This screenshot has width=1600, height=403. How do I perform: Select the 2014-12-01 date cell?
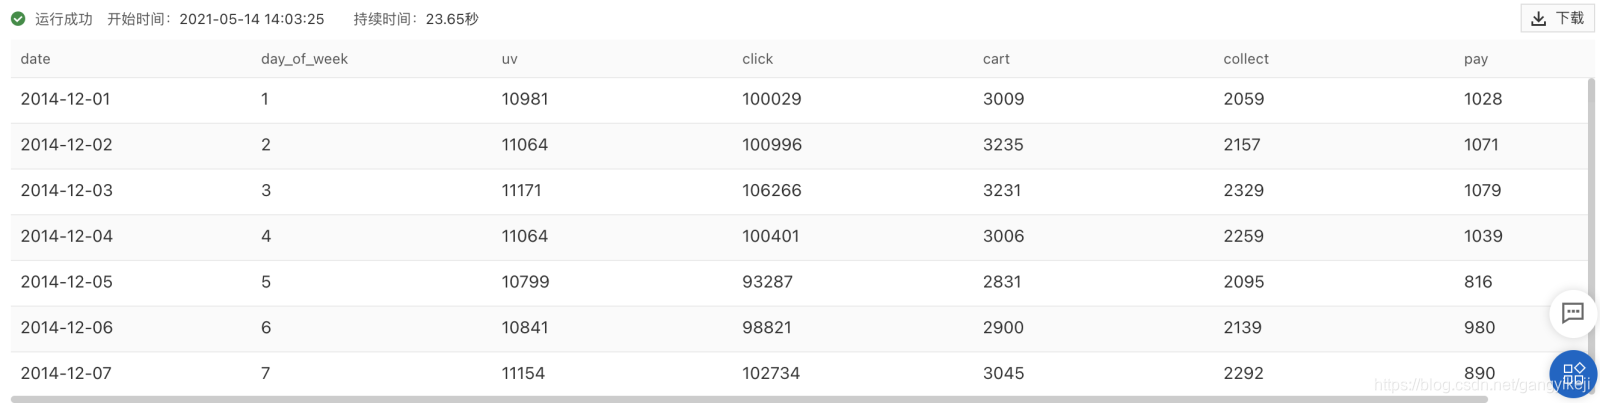[66, 99]
